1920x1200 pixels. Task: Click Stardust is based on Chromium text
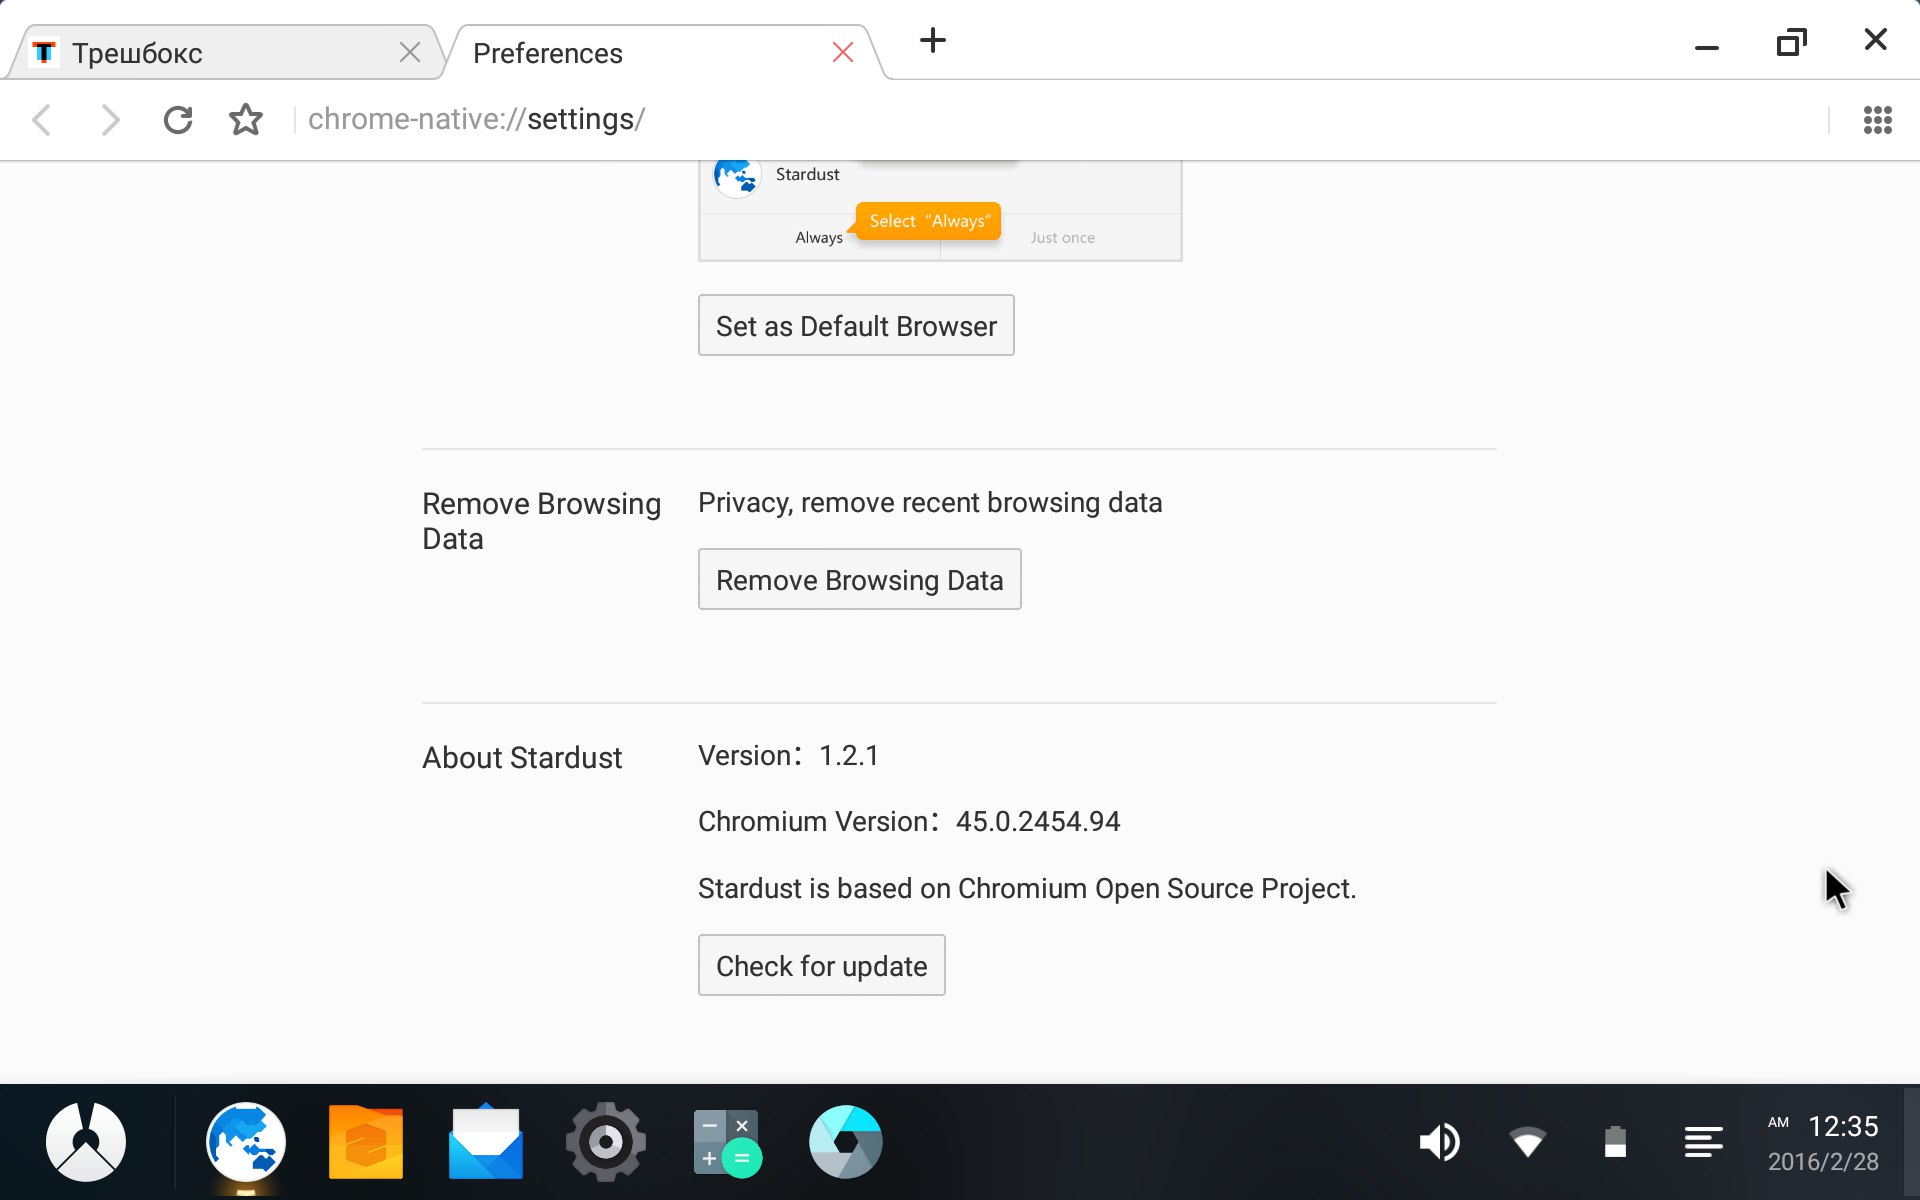tap(1027, 888)
